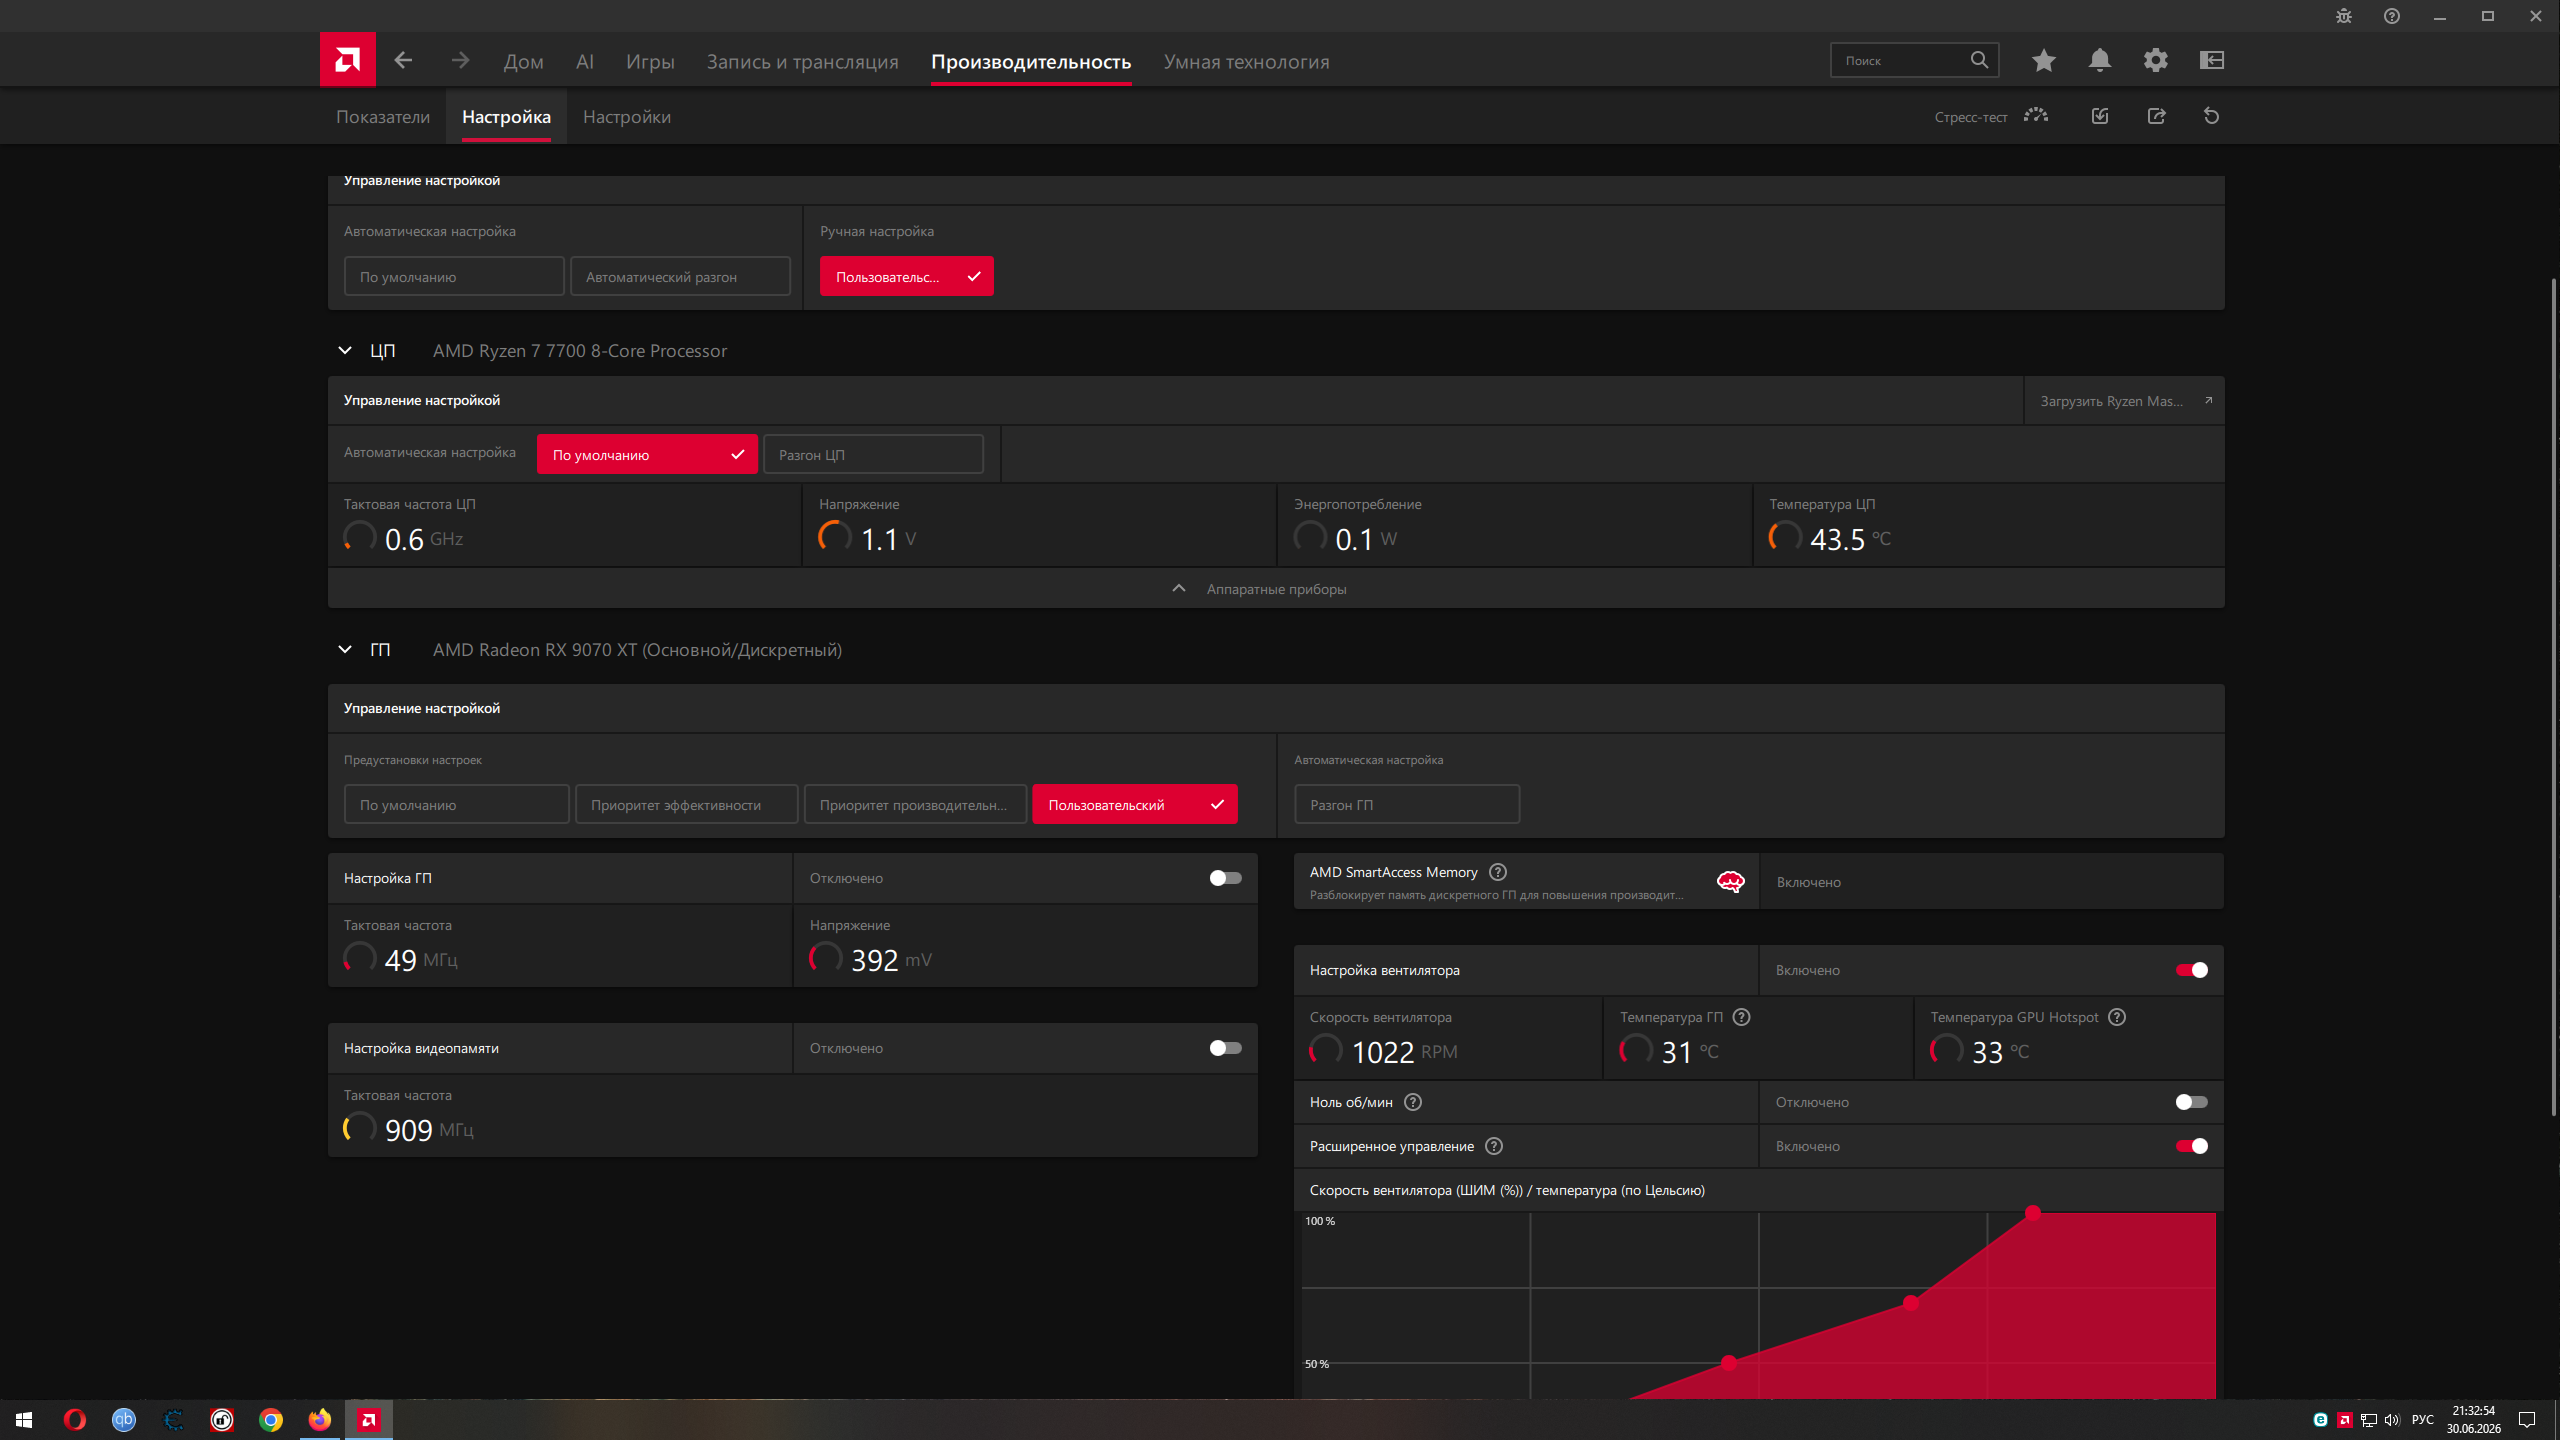Click the save profile export icon

pyautogui.click(x=2156, y=116)
